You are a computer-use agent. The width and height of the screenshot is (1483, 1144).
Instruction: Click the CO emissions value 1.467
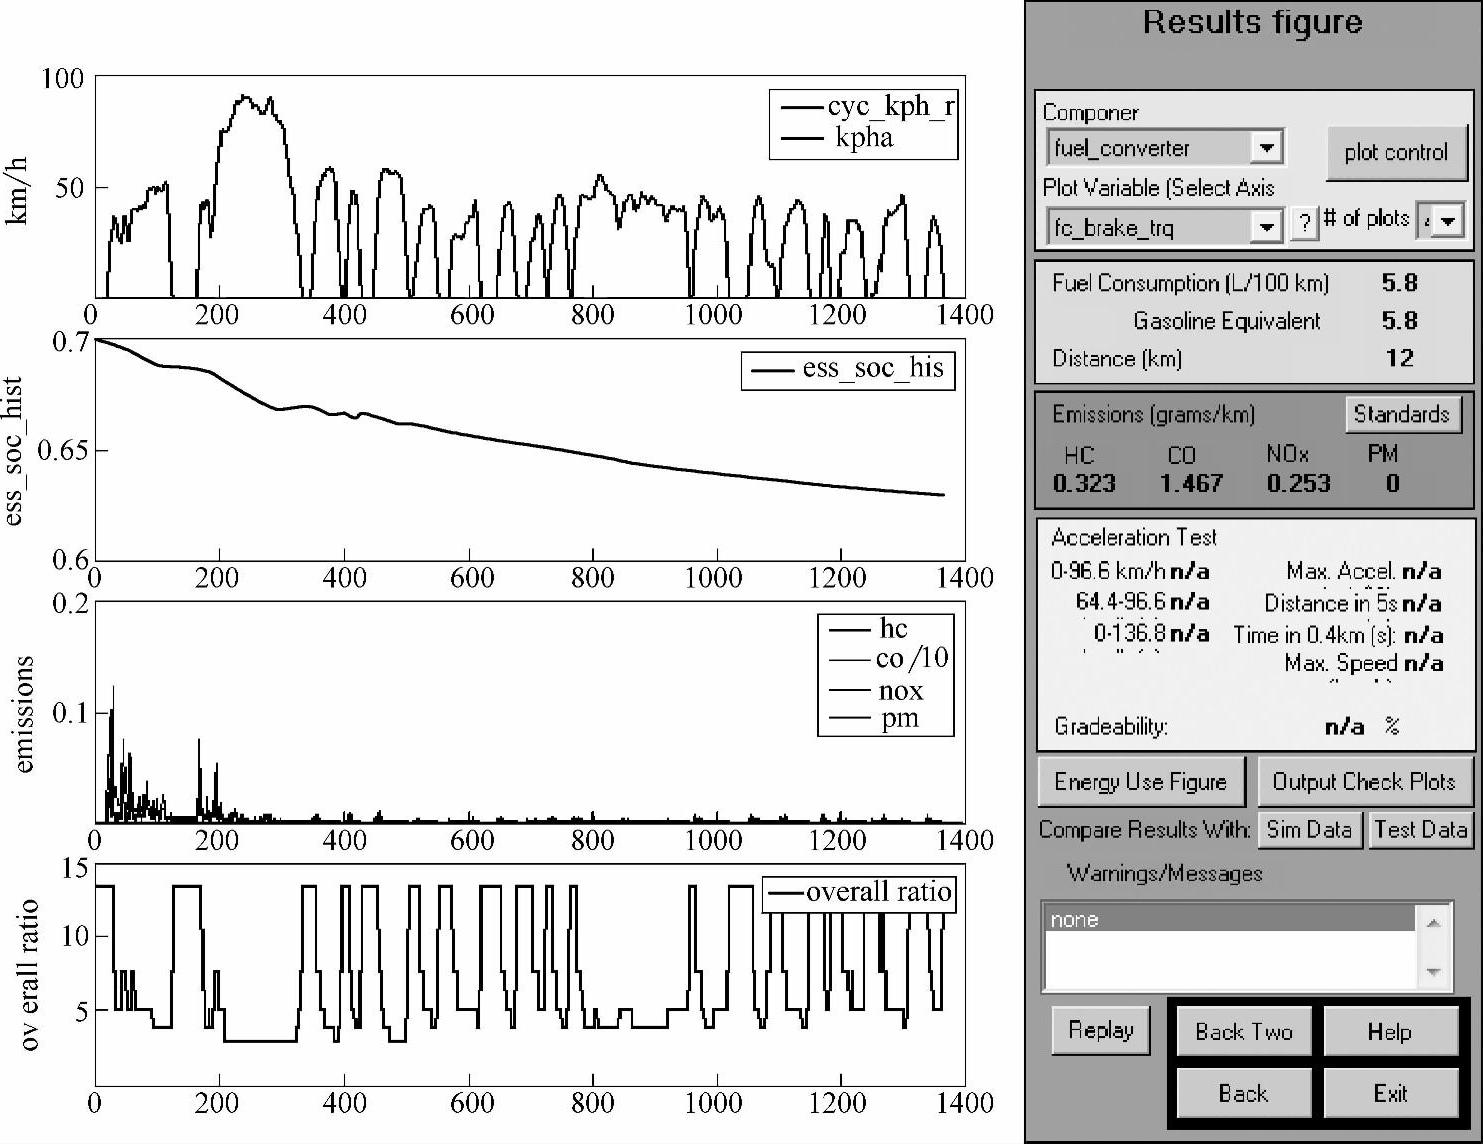(x=1191, y=484)
